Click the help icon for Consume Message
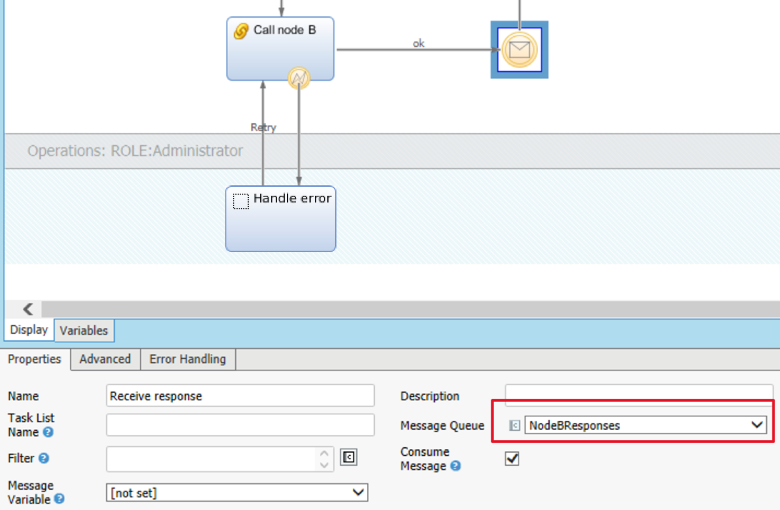 (x=455, y=466)
